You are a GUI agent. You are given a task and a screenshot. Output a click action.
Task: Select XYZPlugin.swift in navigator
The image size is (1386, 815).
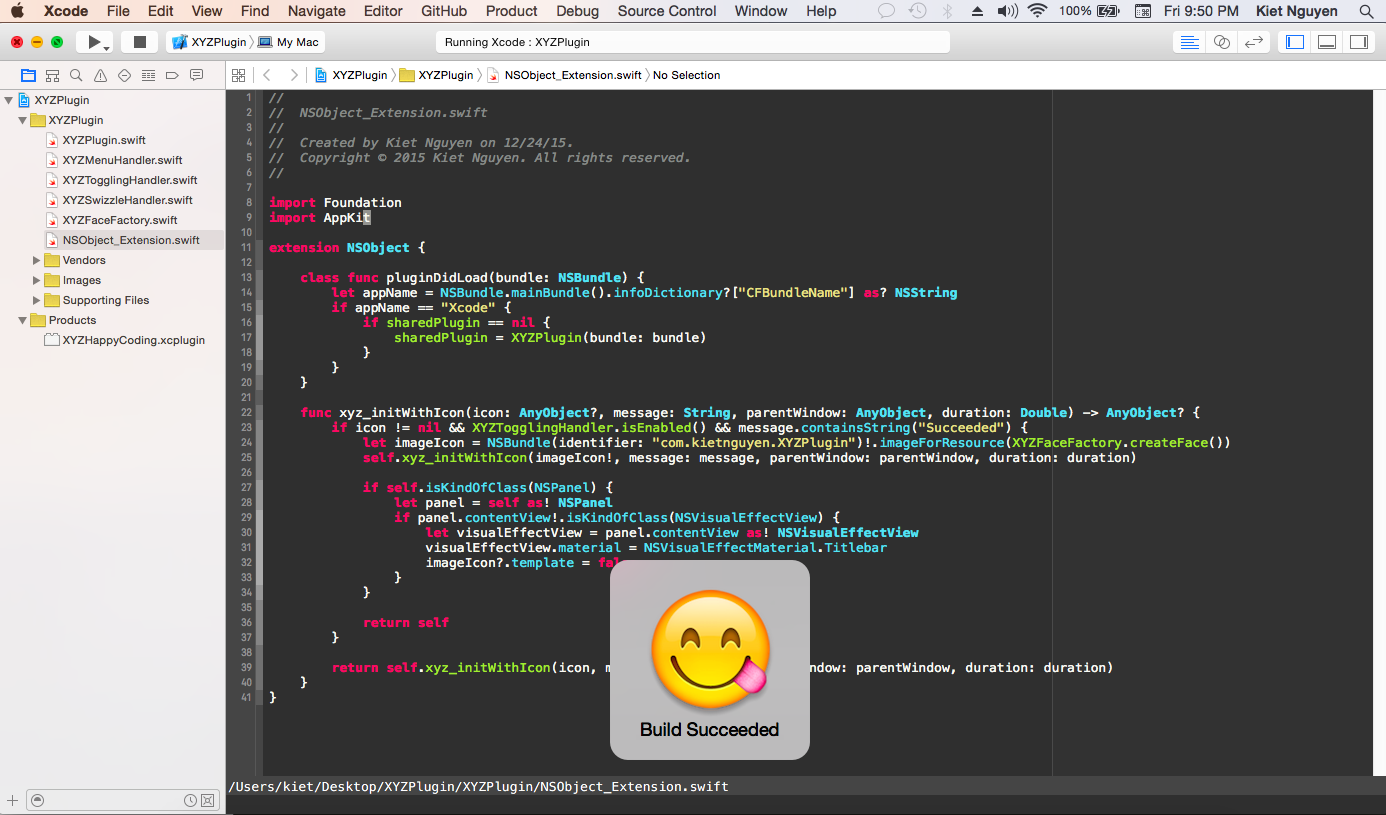[104, 140]
